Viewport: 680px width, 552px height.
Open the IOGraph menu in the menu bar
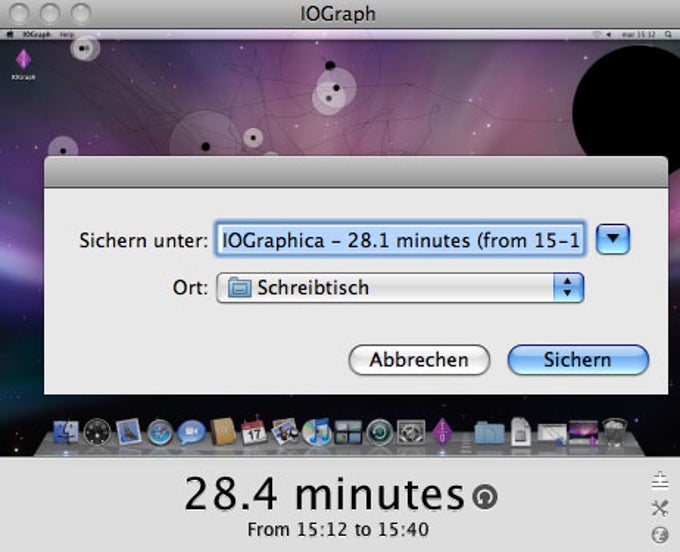pyautogui.click(x=37, y=34)
